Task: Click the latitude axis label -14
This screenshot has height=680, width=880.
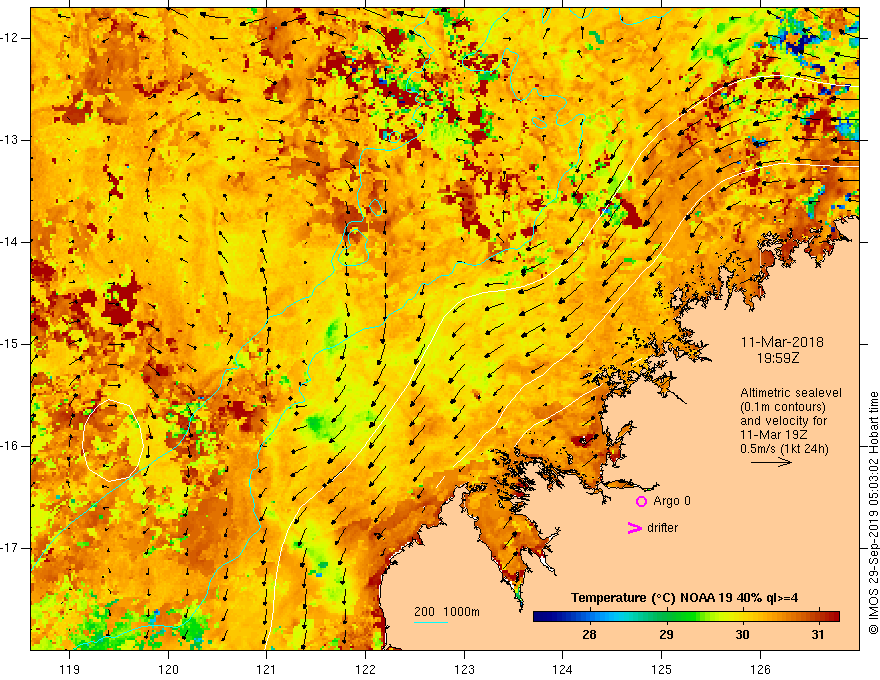Action: 10,242
